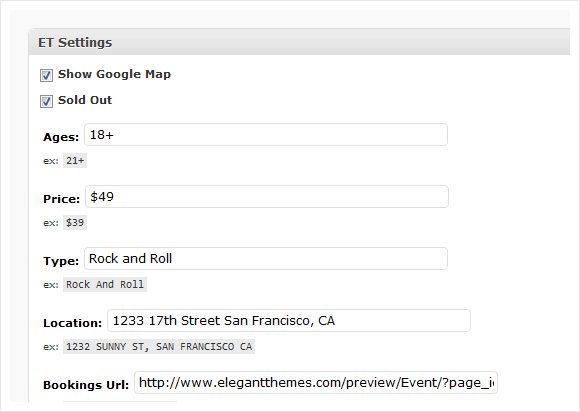Click into the Price field showing $49
This screenshot has width=580, height=412.
[267, 197]
